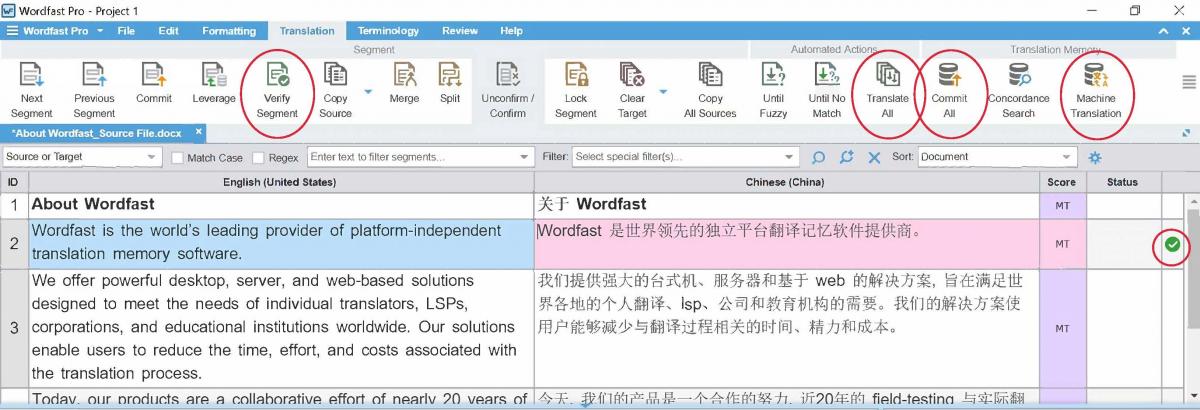Image resolution: width=1200 pixels, height=410 pixels.
Task: Go to Previous Segment
Action: point(94,89)
